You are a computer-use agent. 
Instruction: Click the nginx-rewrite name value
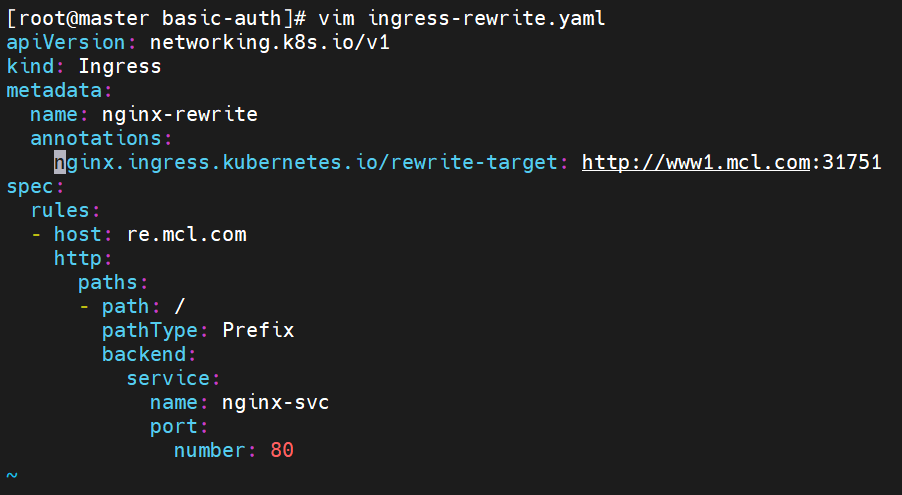click(179, 115)
